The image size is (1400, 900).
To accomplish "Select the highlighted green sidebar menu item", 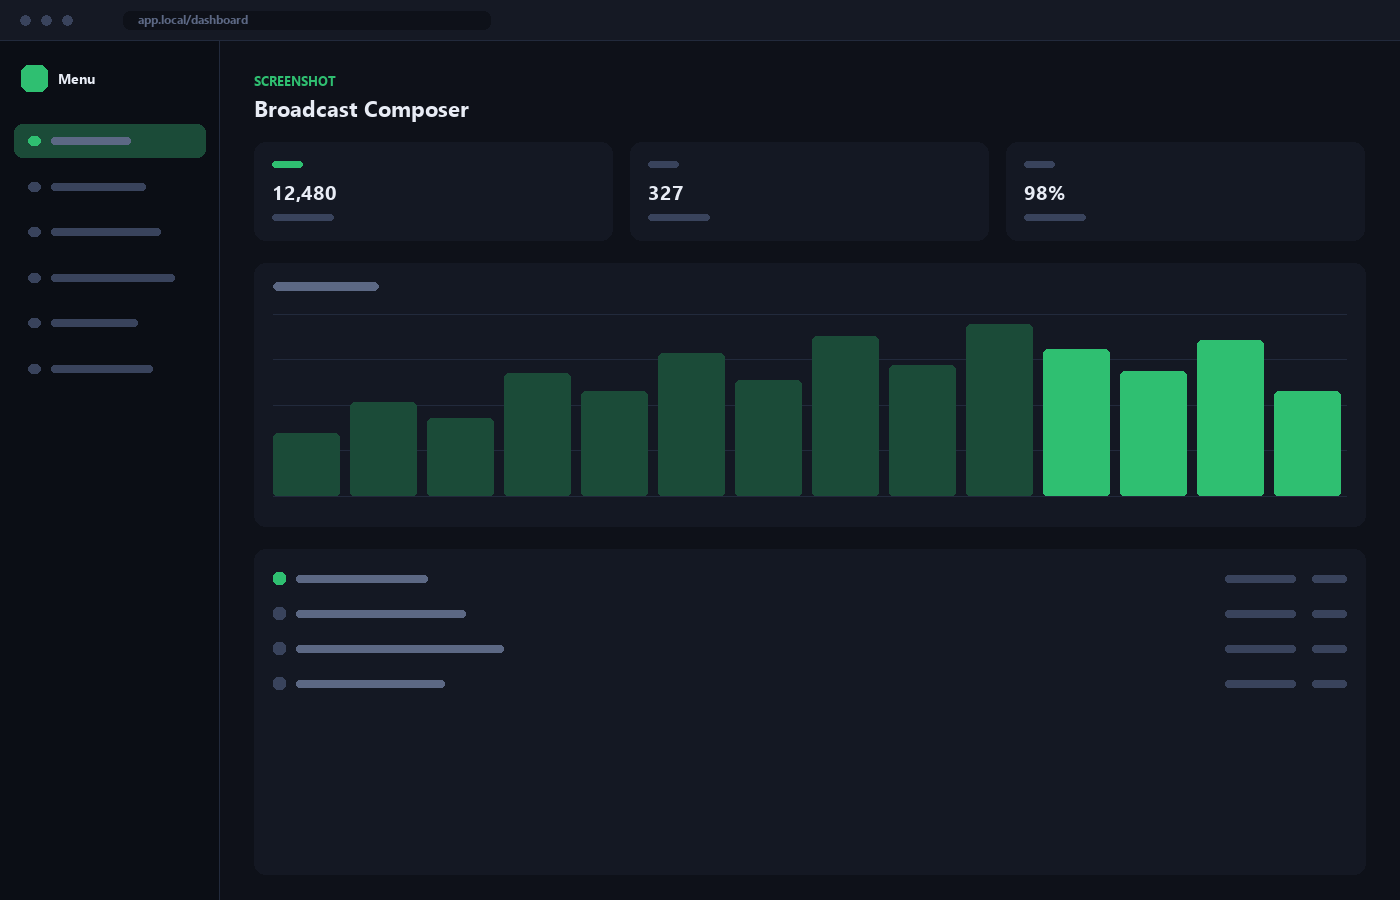I will (110, 141).
